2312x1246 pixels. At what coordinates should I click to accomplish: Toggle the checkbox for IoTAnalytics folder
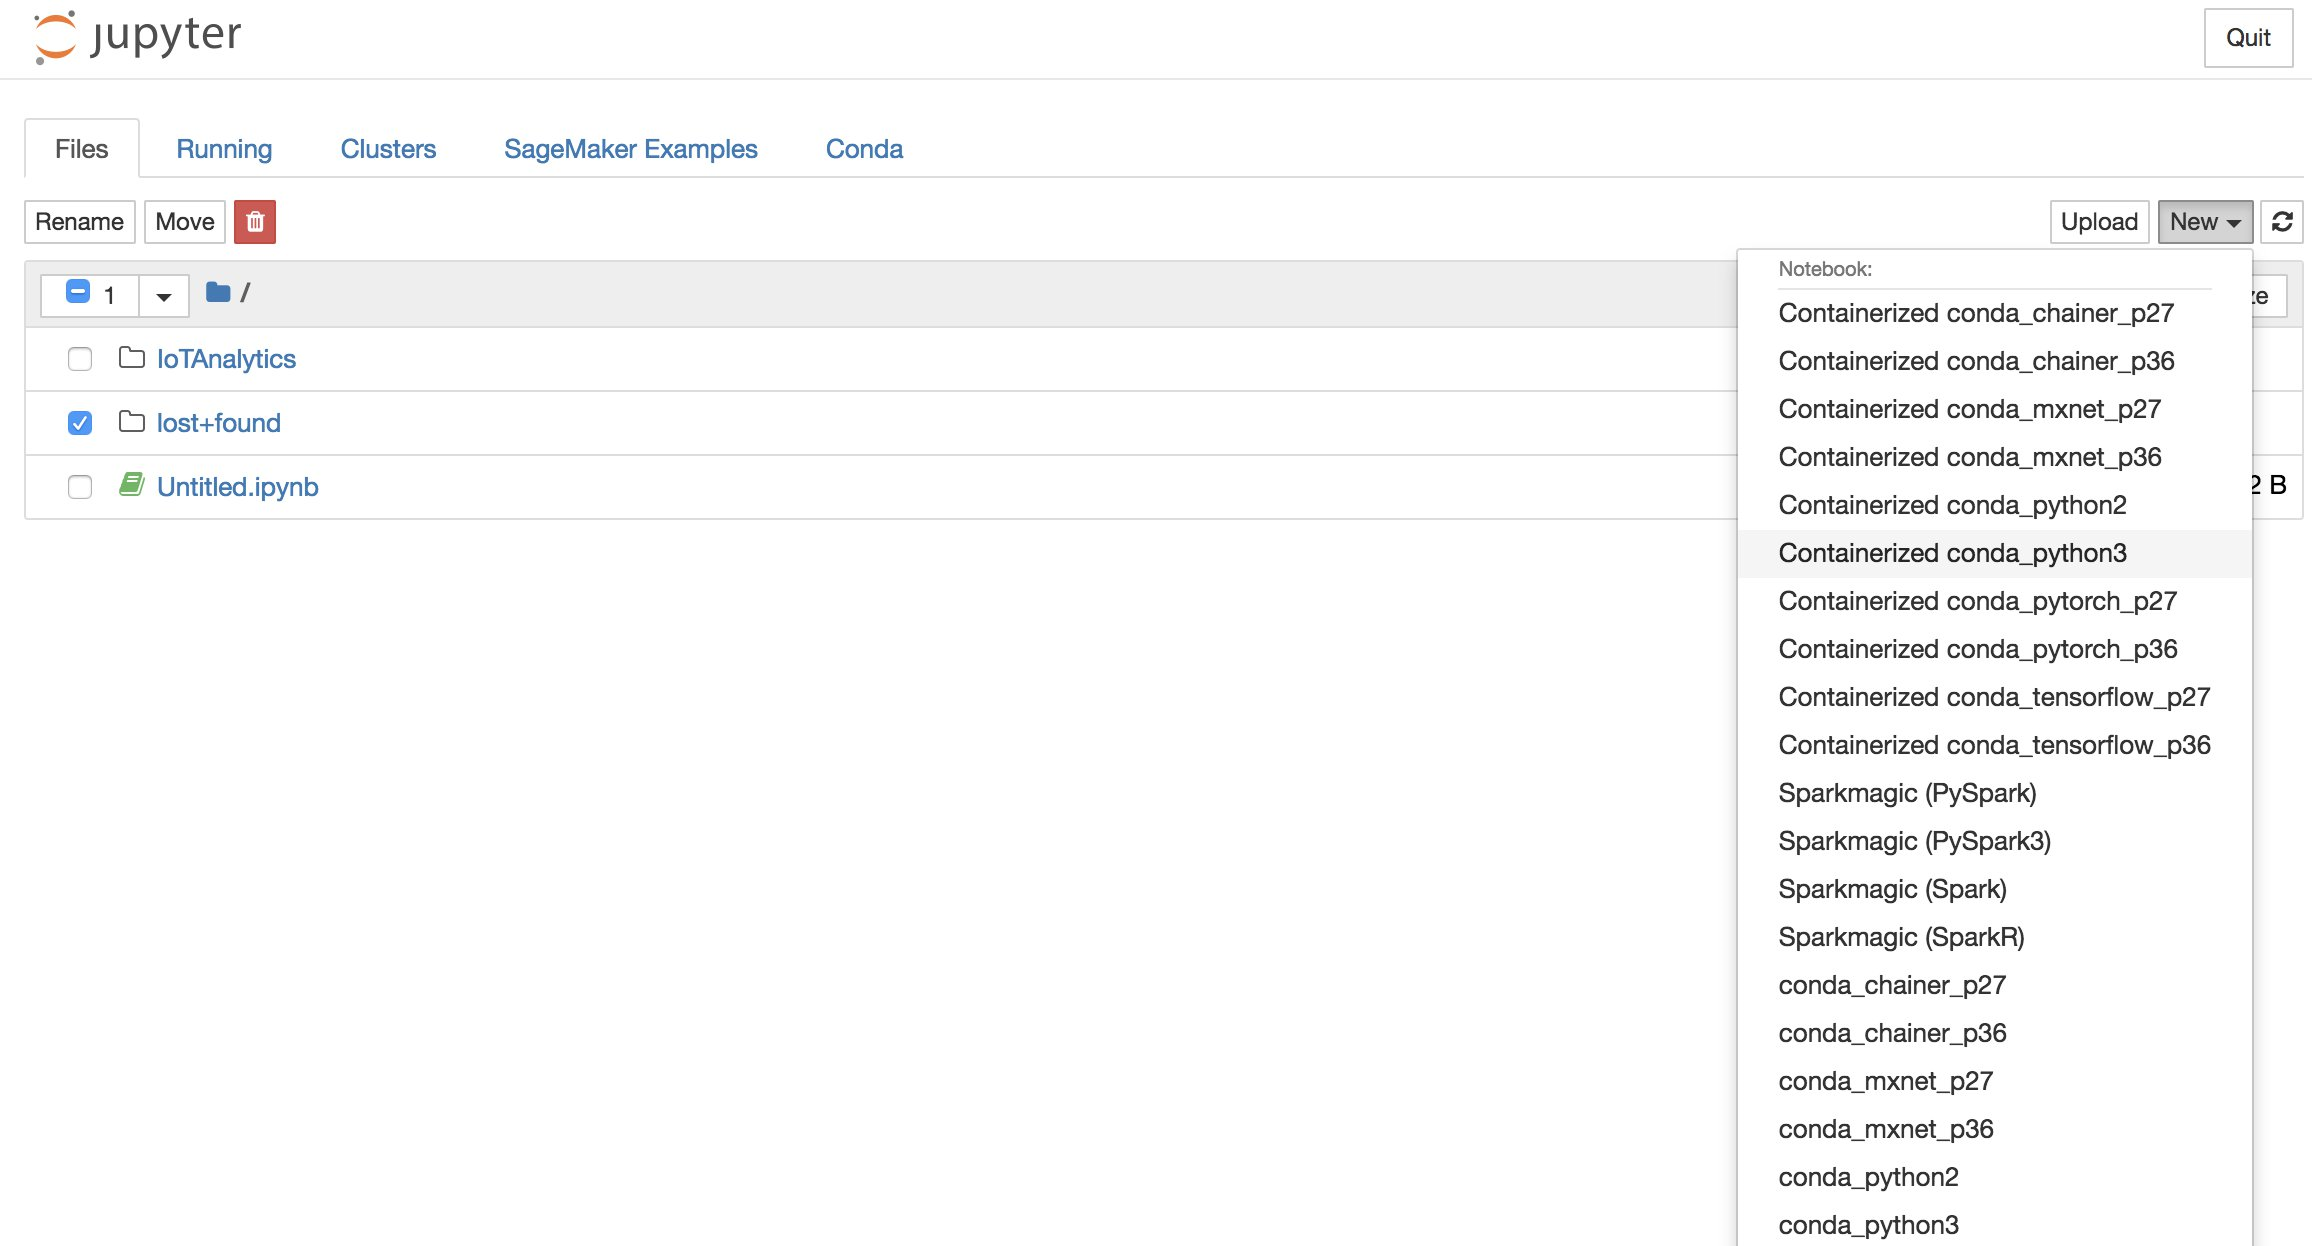78,358
